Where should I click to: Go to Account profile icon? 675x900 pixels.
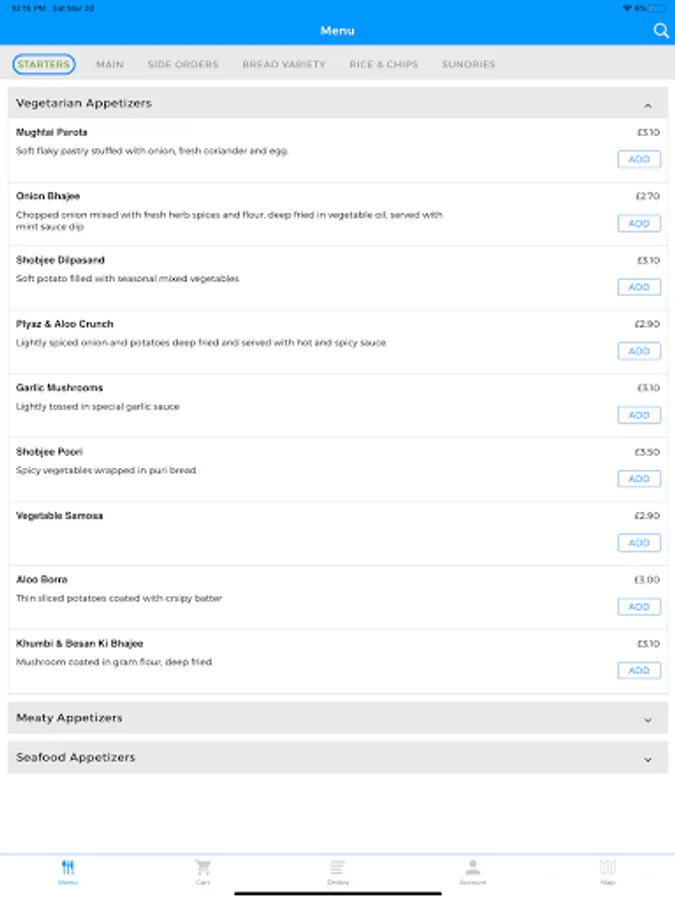[473, 867]
